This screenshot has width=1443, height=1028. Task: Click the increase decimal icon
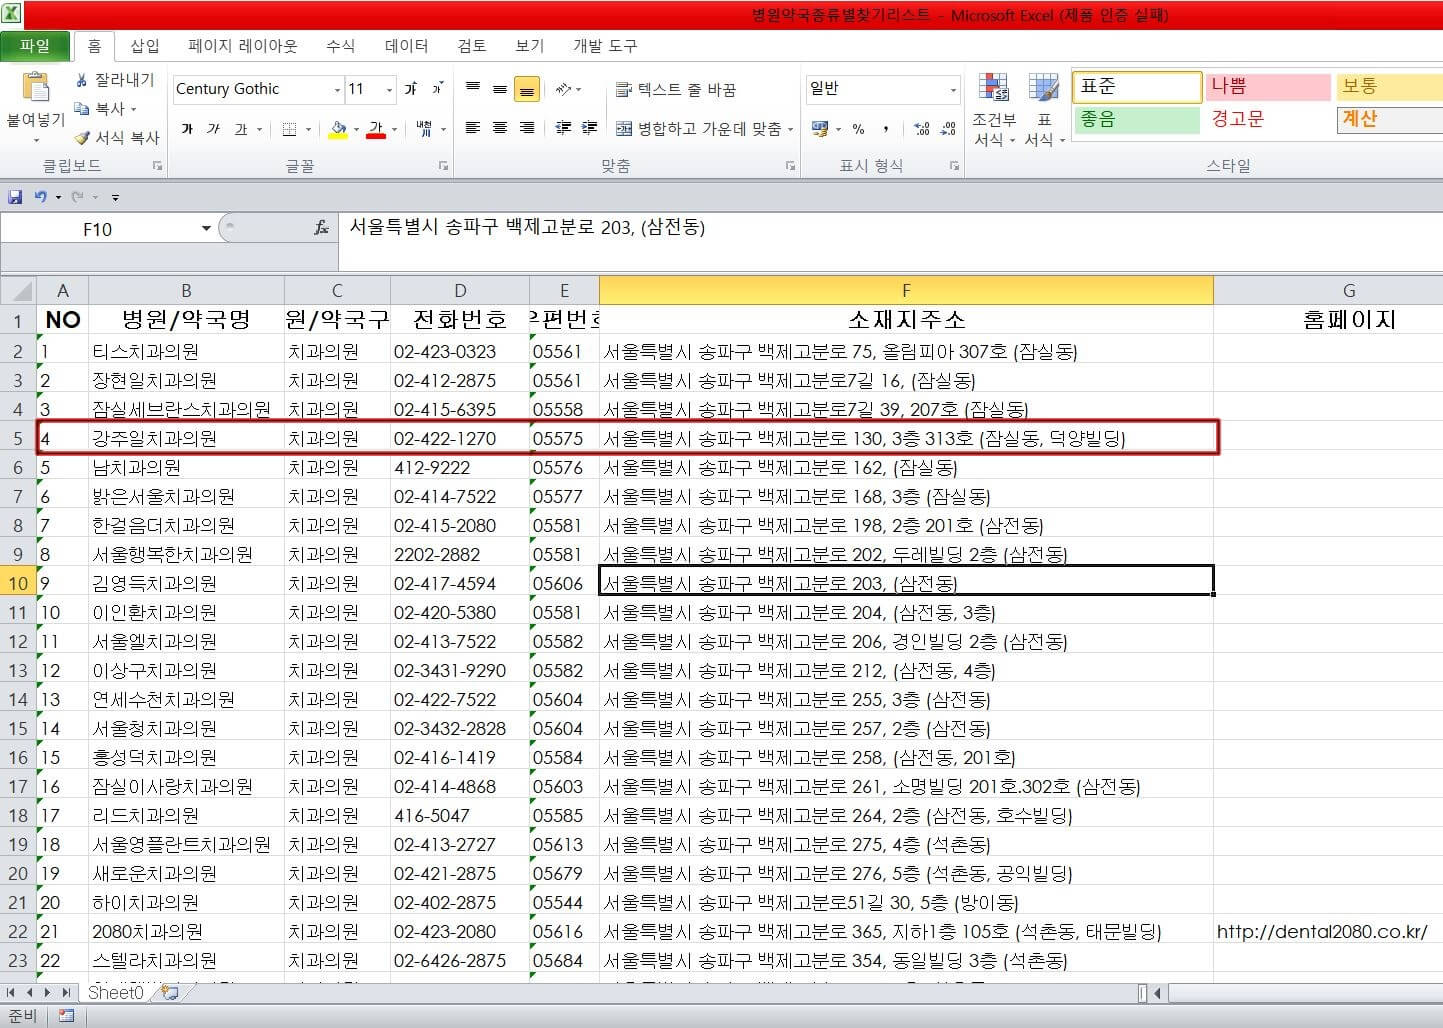[x=920, y=128]
